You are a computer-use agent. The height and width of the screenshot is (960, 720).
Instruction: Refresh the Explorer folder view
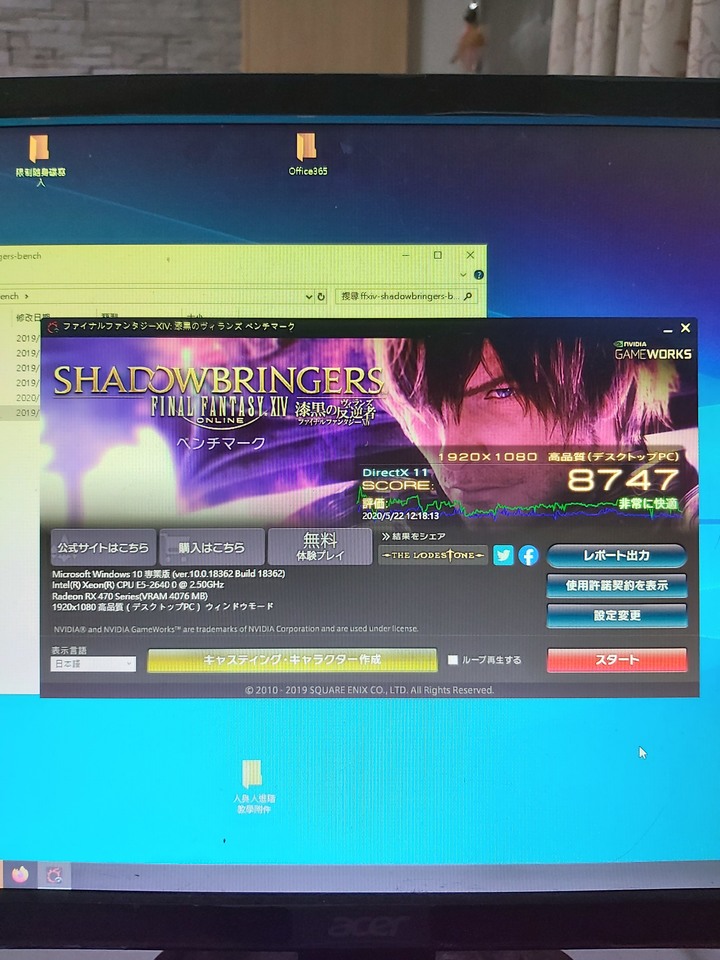tap(321, 296)
